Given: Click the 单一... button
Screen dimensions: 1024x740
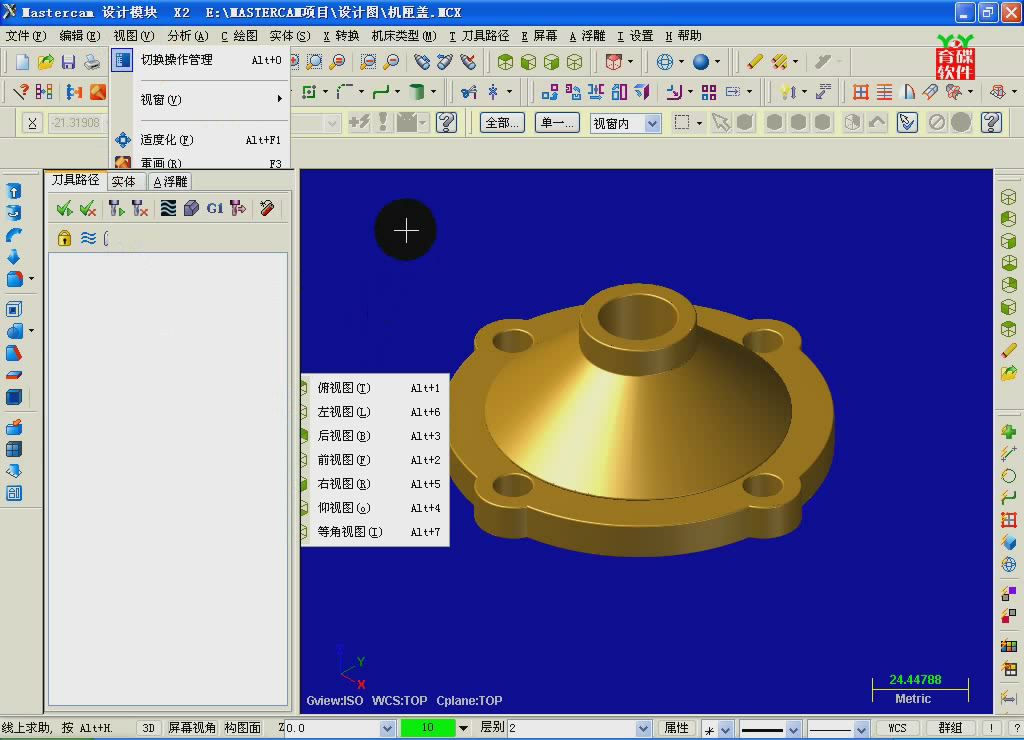Looking at the screenshot, I should [x=557, y=123].
